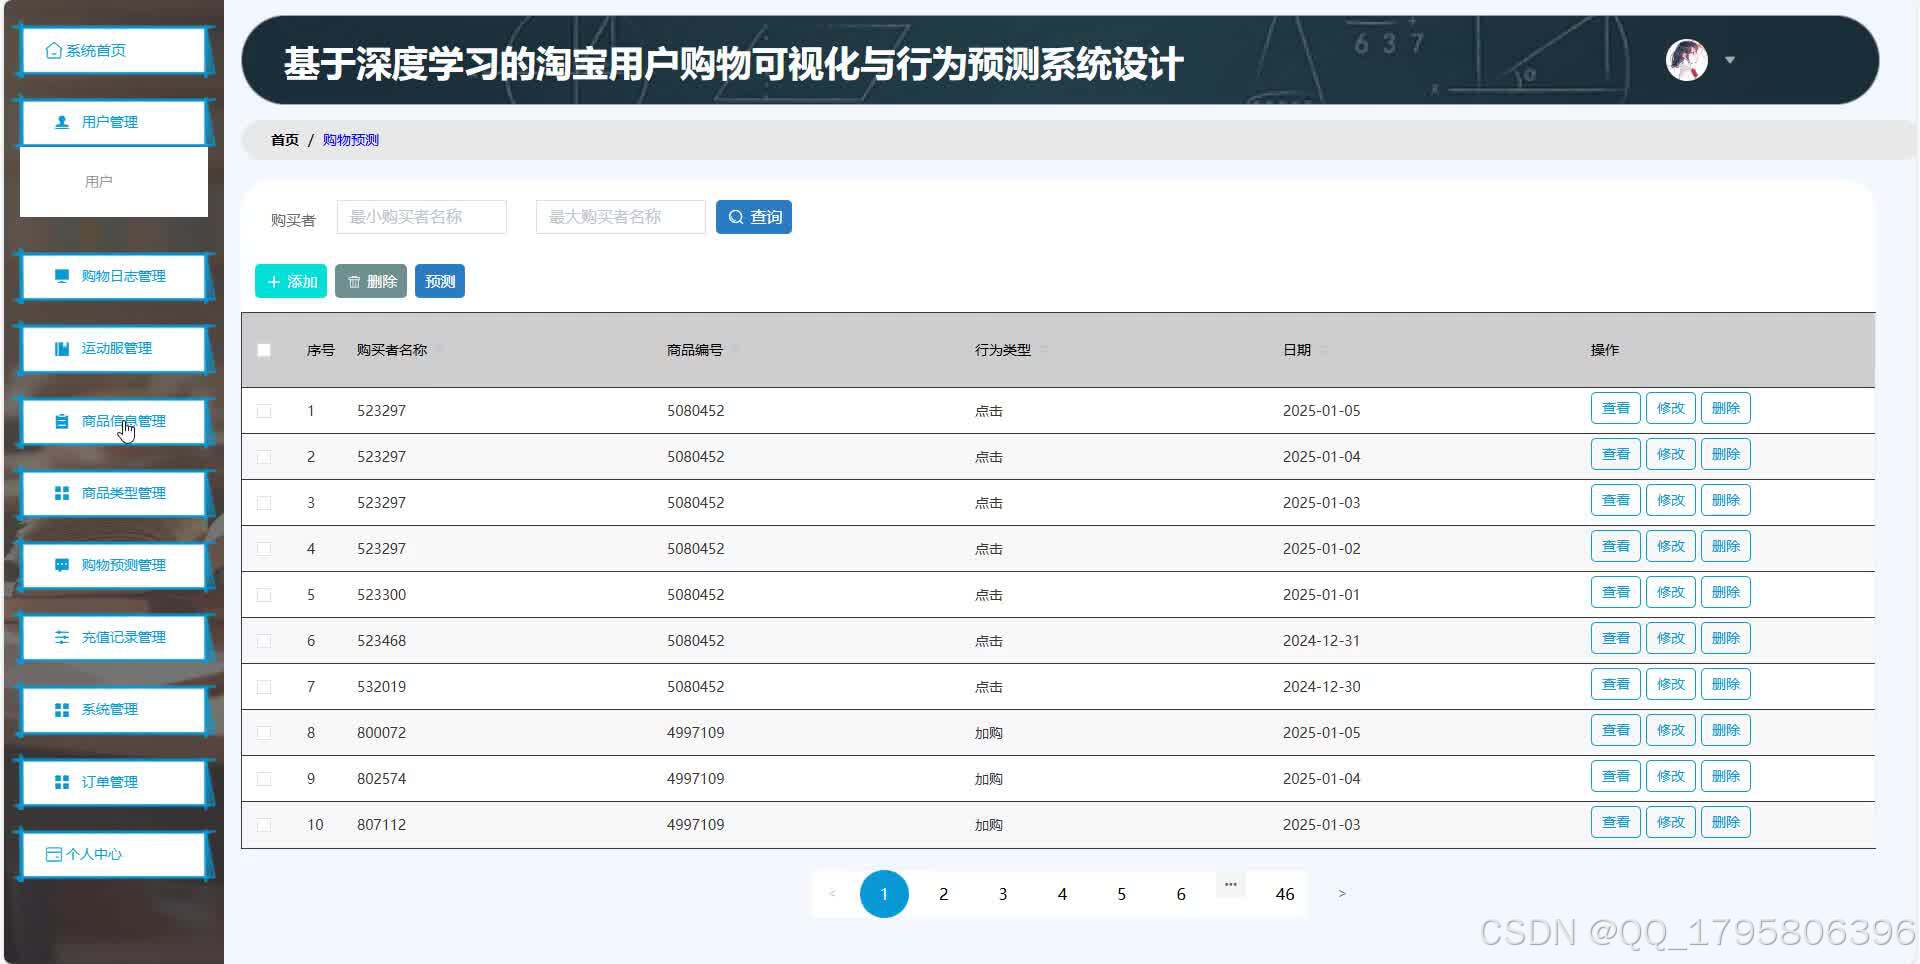Click 修改 for row 4
This screenshot has height=964, width=1920.
1671,546
